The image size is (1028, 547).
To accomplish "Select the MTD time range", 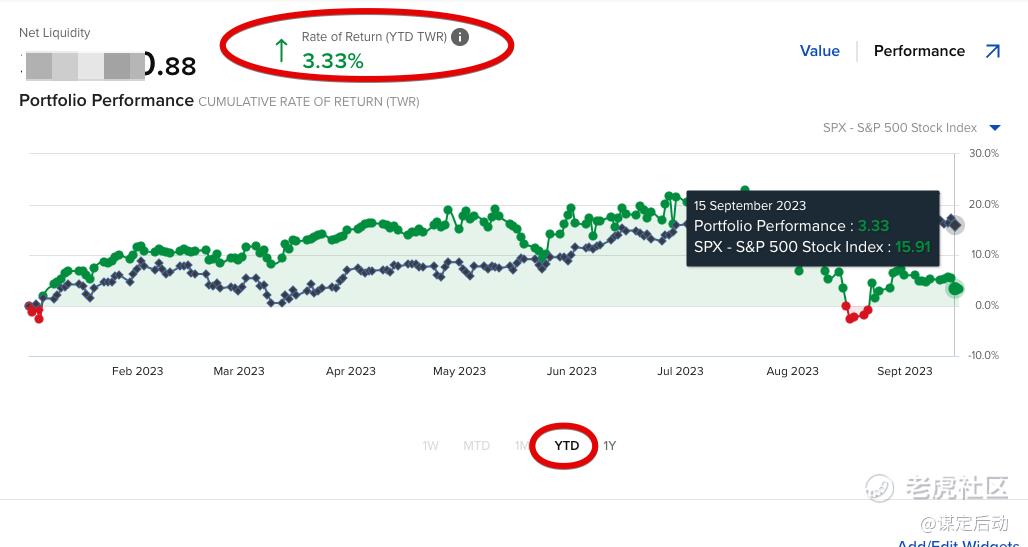I will 476,446.
